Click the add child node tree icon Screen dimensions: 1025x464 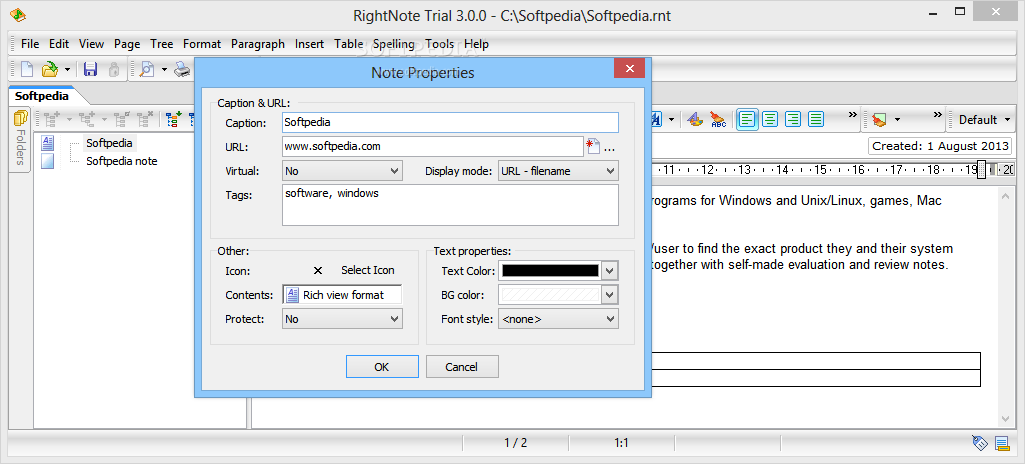pos(86,119)
